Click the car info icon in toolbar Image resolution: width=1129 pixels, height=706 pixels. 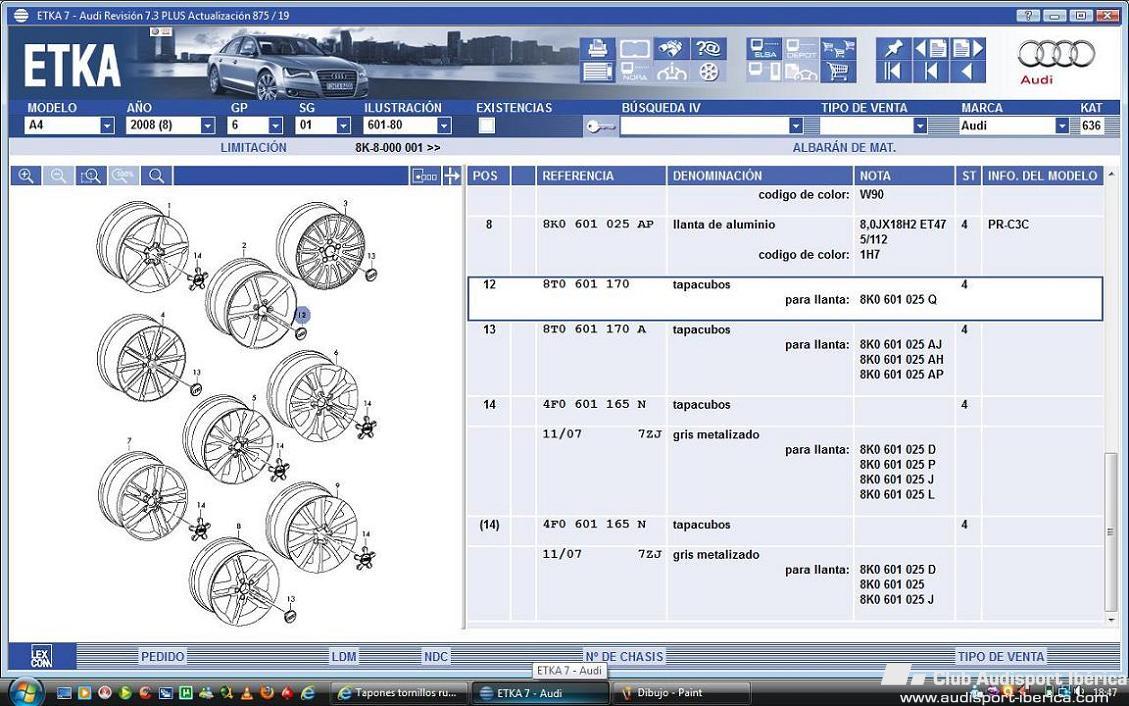click(x=671, y=71)
